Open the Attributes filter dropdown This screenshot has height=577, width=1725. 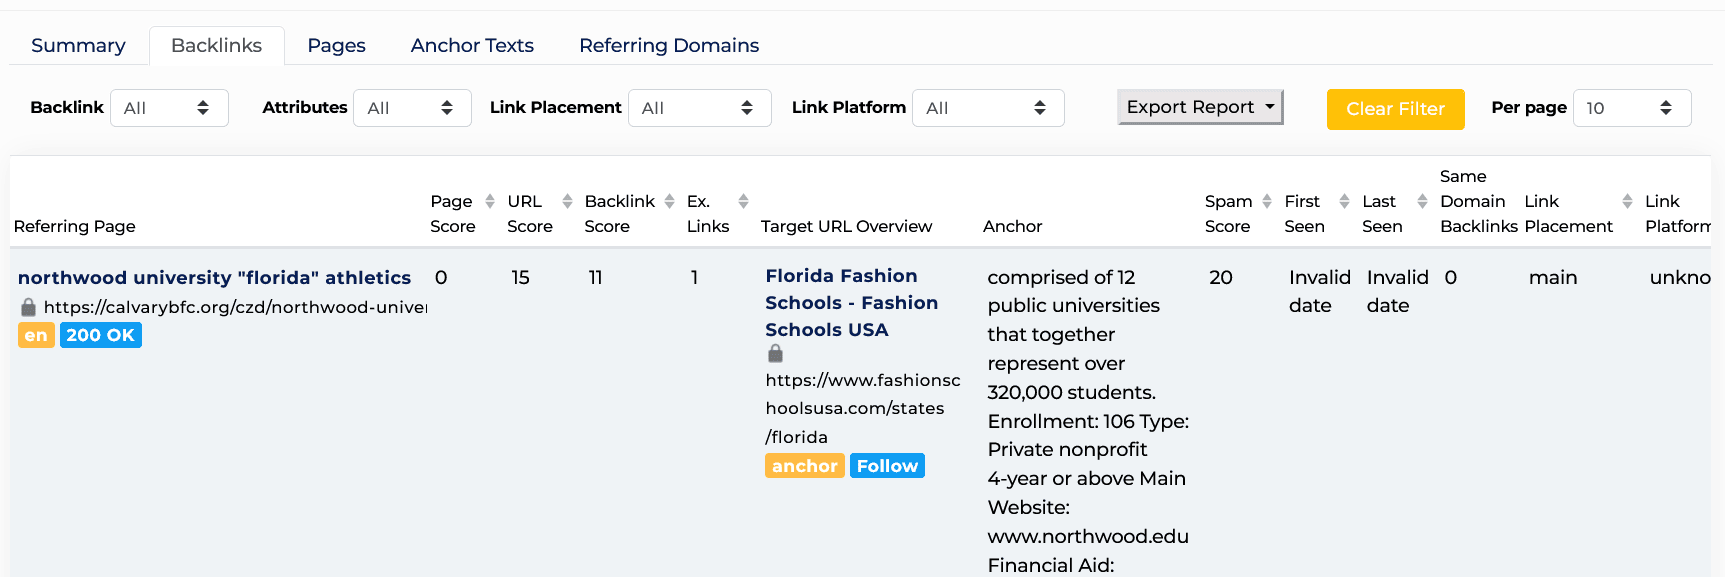412,108
